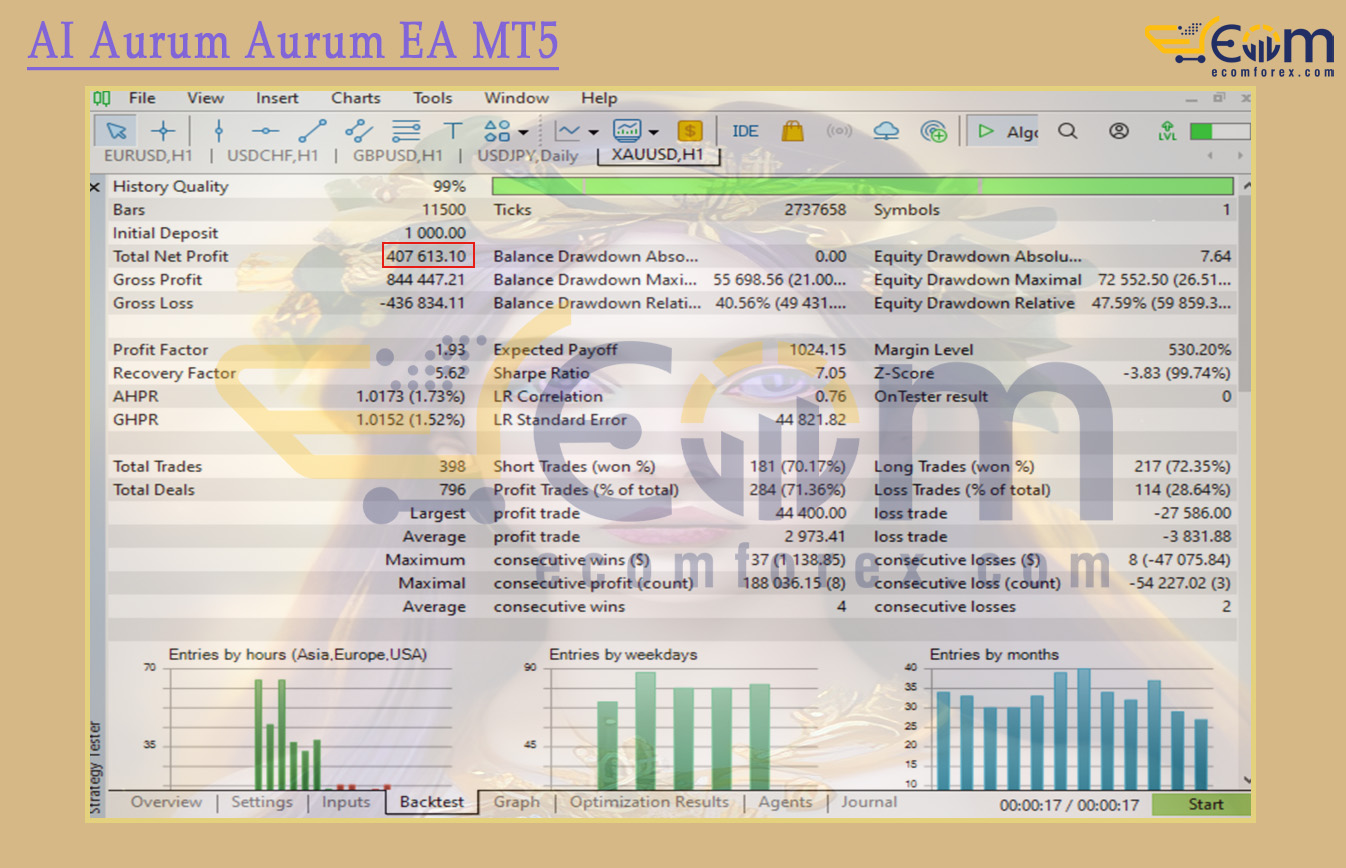Expand the objects shapes dropdown arrow
This screenshot has height=868, width=1346.
[523, 132]
